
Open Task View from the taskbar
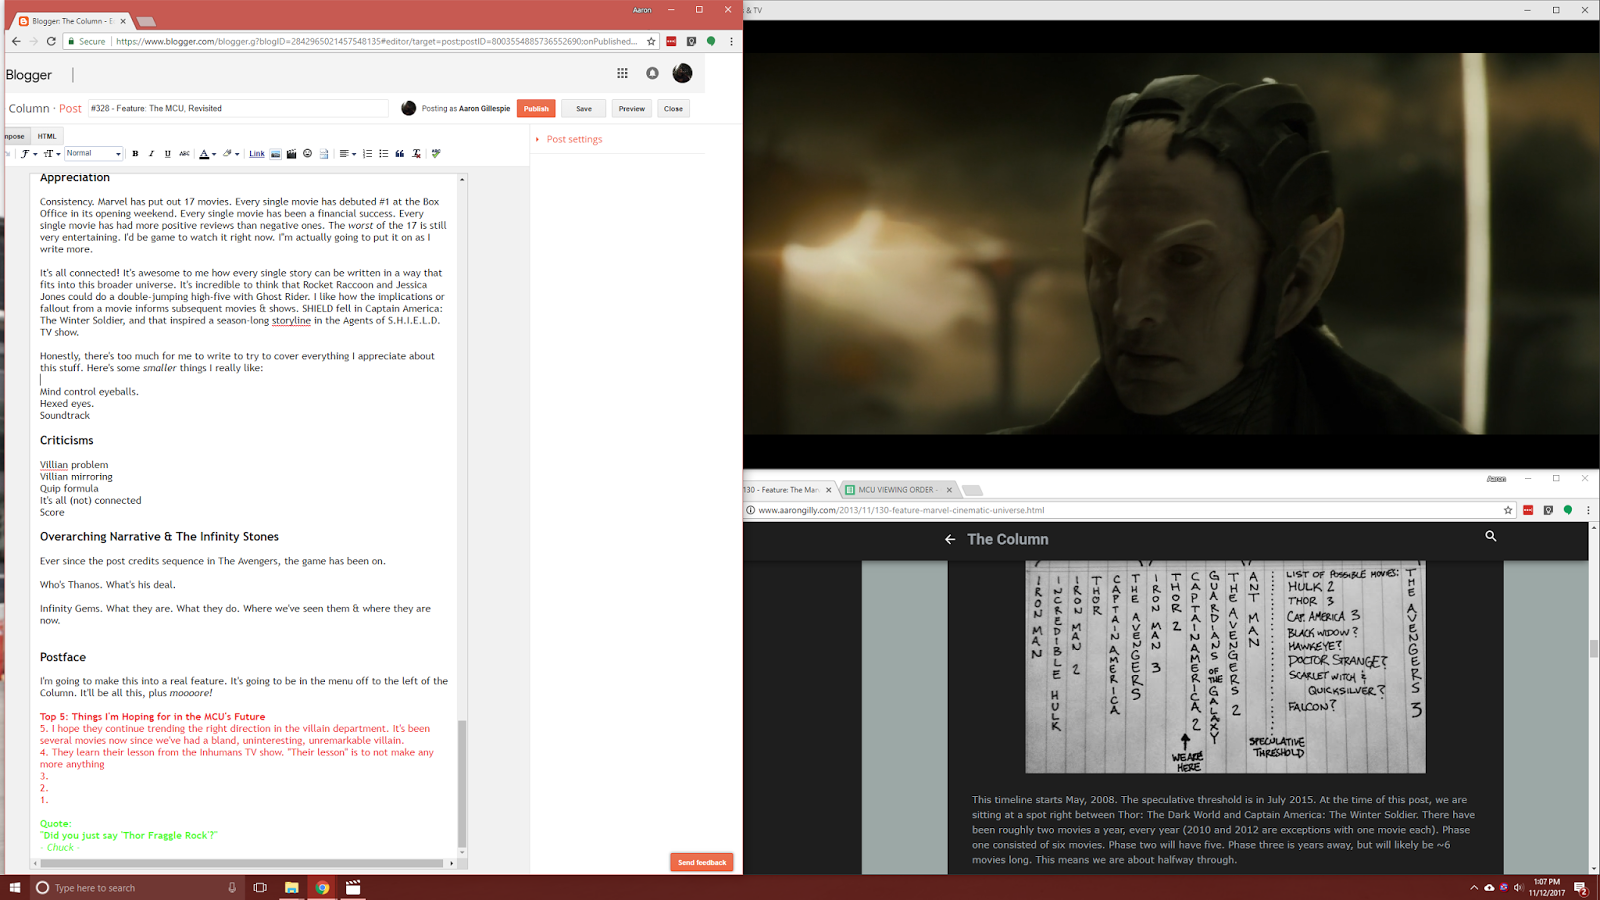[260, 887]
